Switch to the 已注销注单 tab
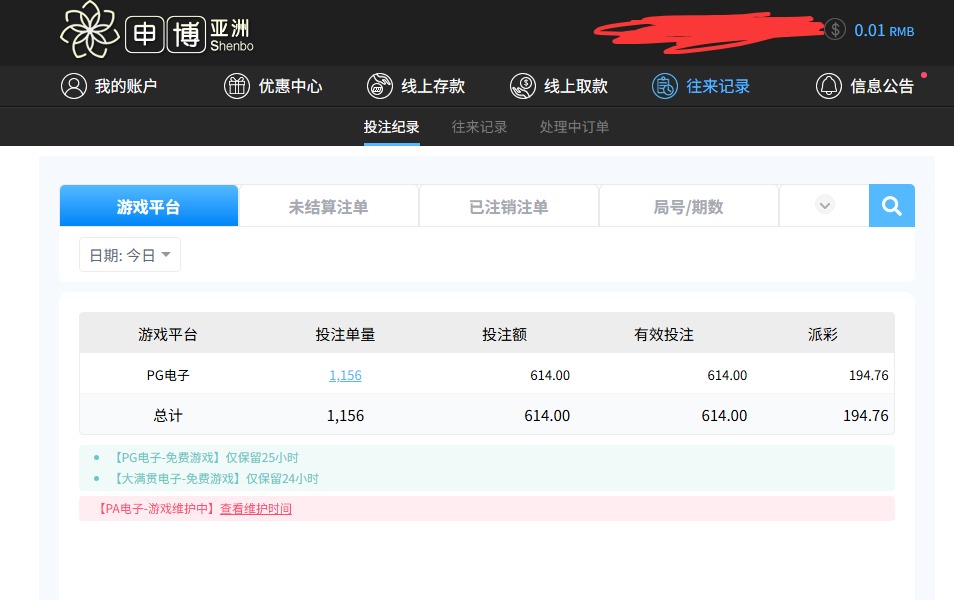The width and height of the screenshot is (954, 600). pyautogui.click(x=508, y=207)
